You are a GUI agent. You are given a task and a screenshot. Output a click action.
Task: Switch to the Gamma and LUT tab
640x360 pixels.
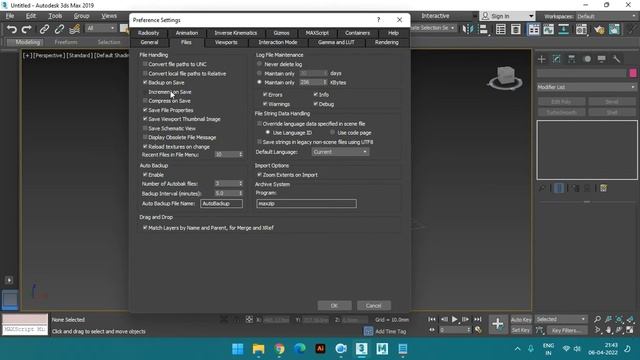pos(336,42)
